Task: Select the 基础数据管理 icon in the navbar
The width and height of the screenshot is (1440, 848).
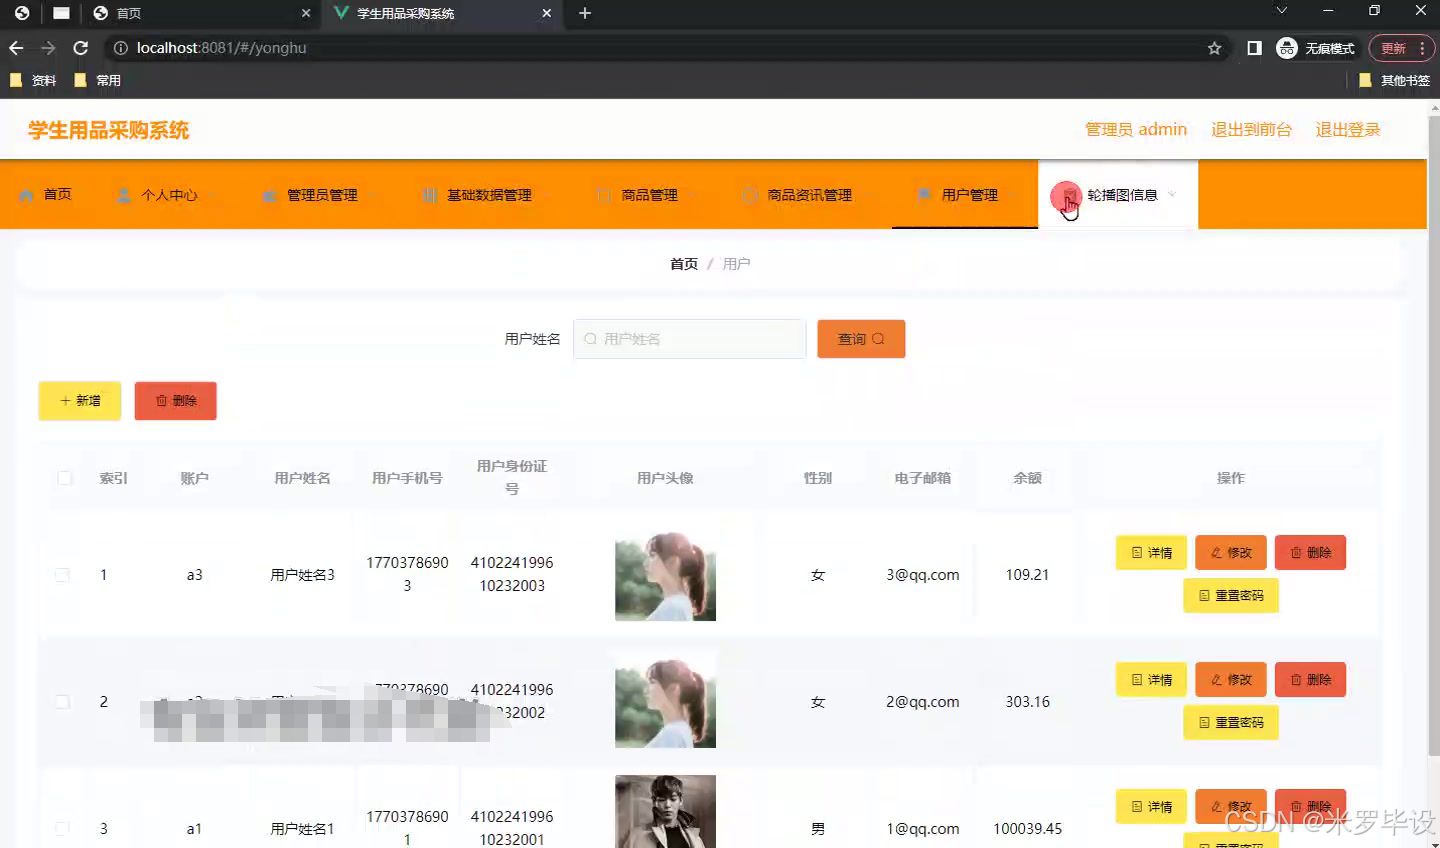Action: [430, 194]
